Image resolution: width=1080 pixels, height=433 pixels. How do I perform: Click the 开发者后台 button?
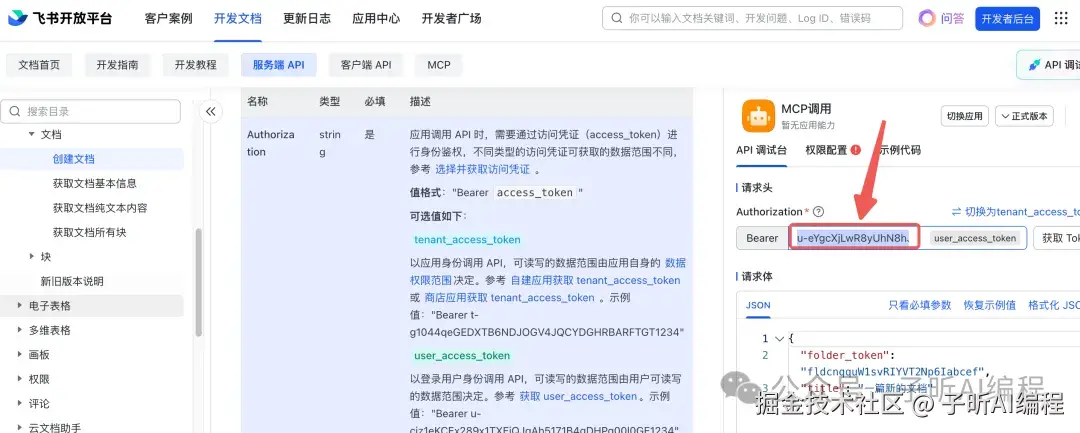1007,19
